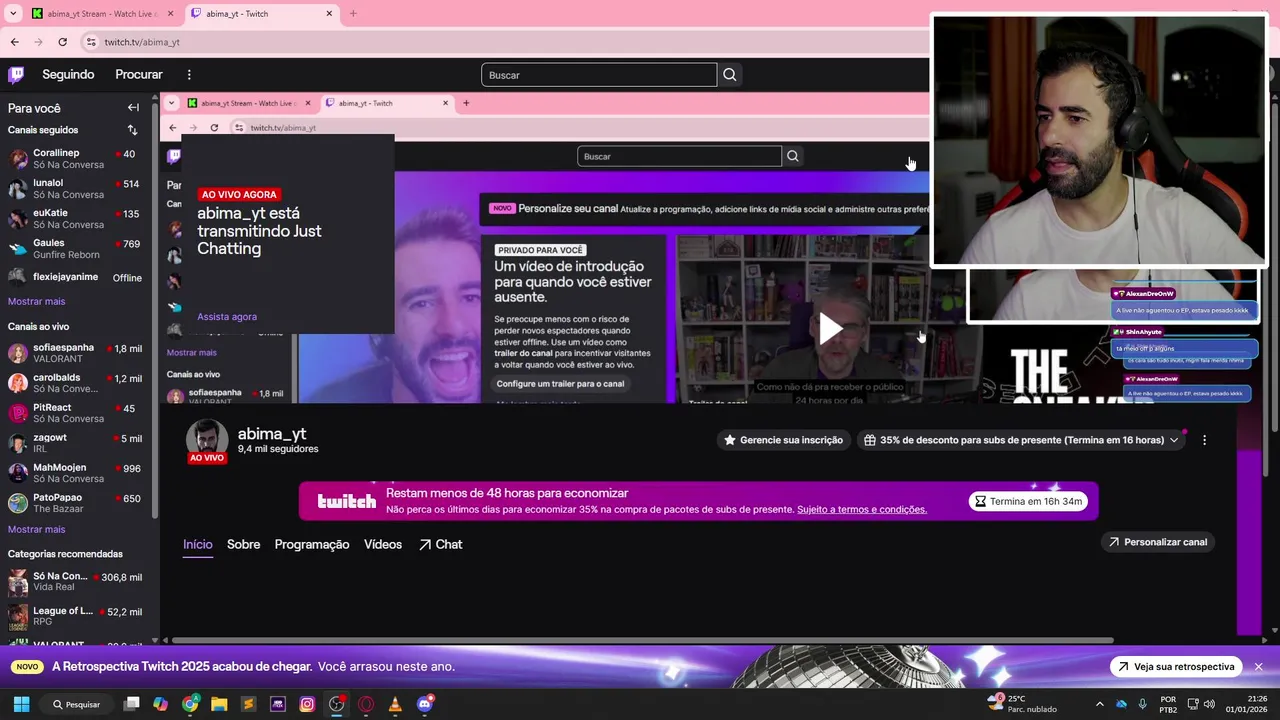Close the abima_yt Stream Kick tab
This screenshot has width=1280, height=720.
tap(170, 14)
